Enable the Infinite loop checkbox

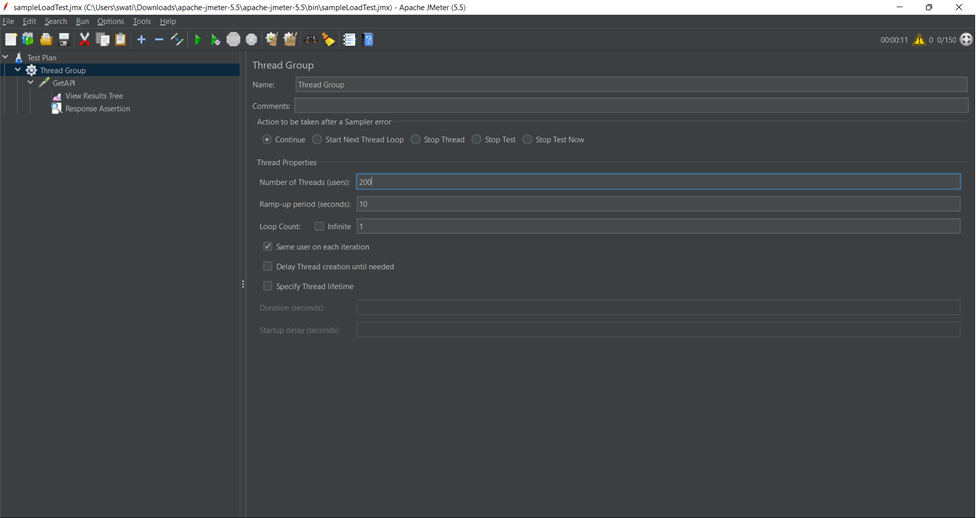tap(319, 226)
